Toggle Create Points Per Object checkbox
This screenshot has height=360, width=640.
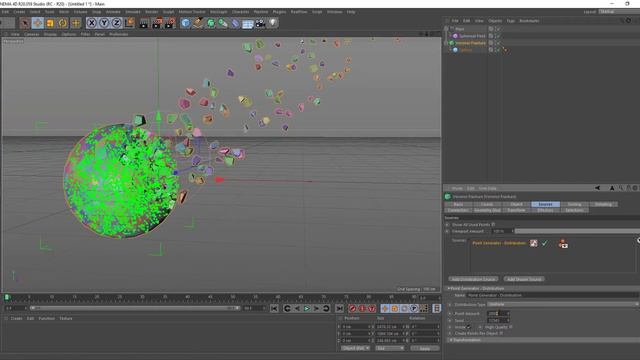[501, 333]
